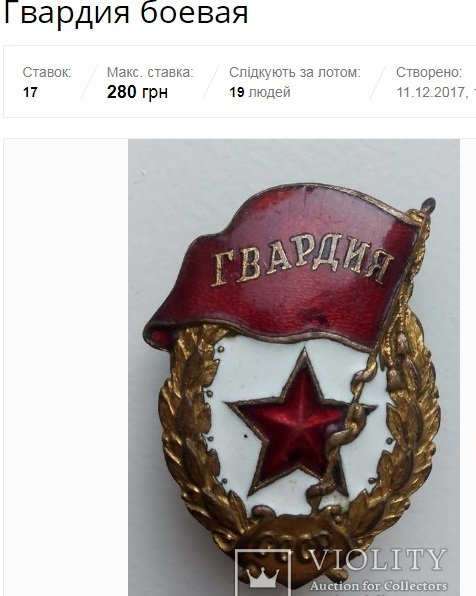
Task: Open the Guards badge lot photo
Action: [x=294, y=367]
